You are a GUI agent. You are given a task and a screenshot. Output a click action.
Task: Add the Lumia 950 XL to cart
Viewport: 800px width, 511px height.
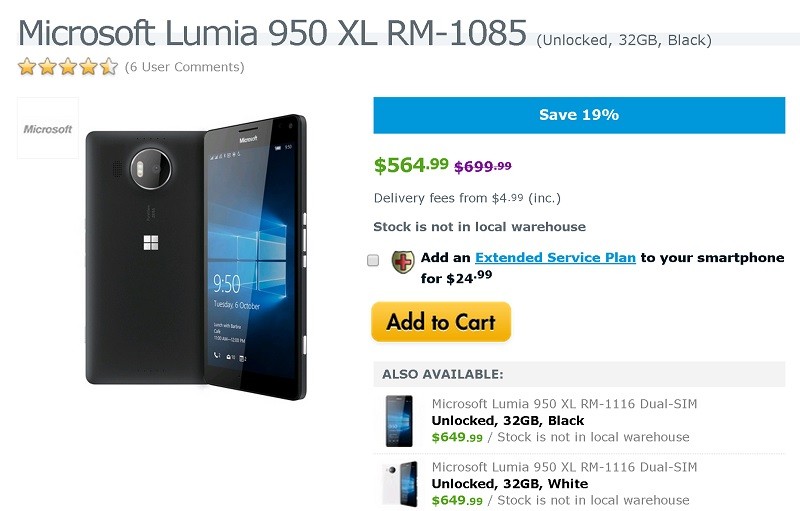coord(441,321)
